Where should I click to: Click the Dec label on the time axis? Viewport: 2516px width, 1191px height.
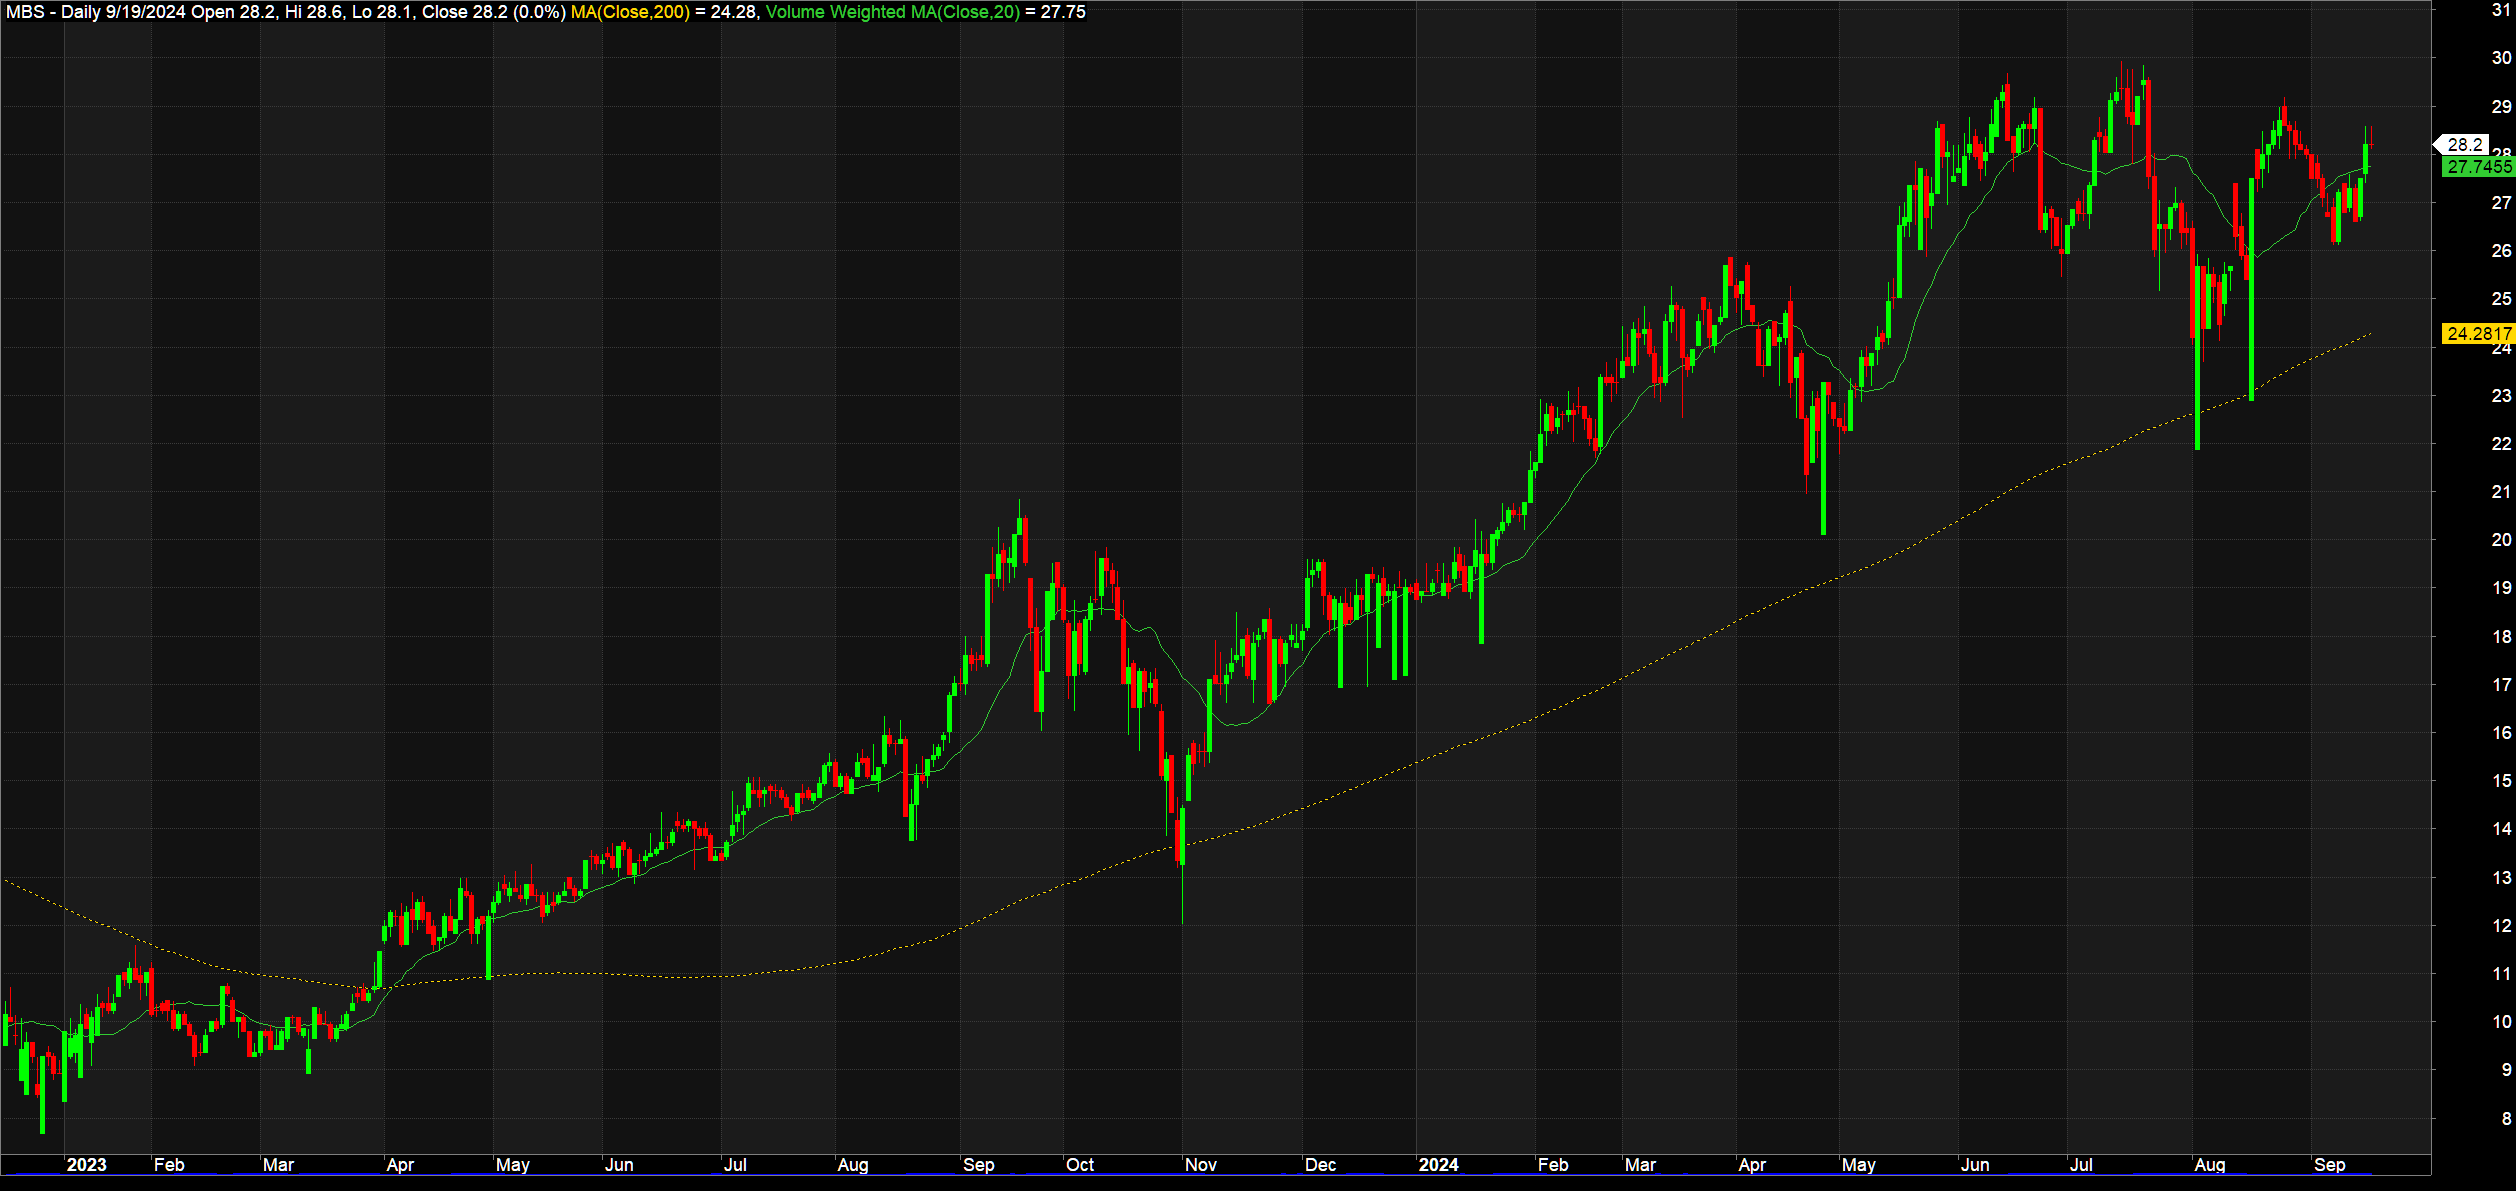[1320, 1165]
